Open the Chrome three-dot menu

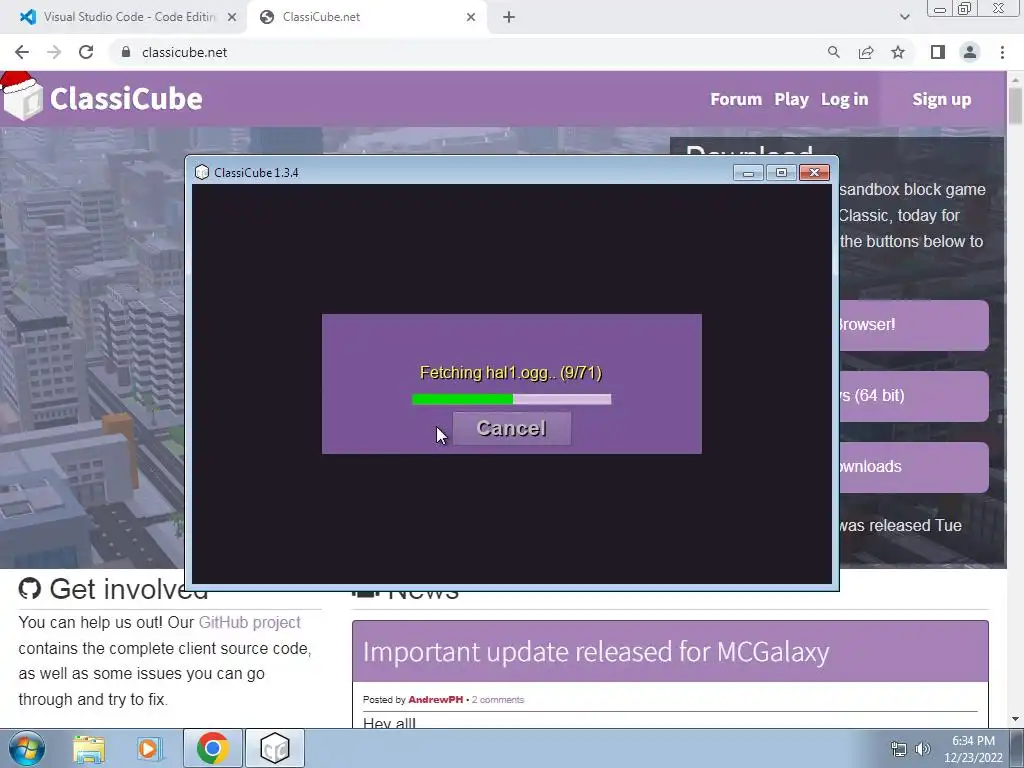pos(1002,52)
